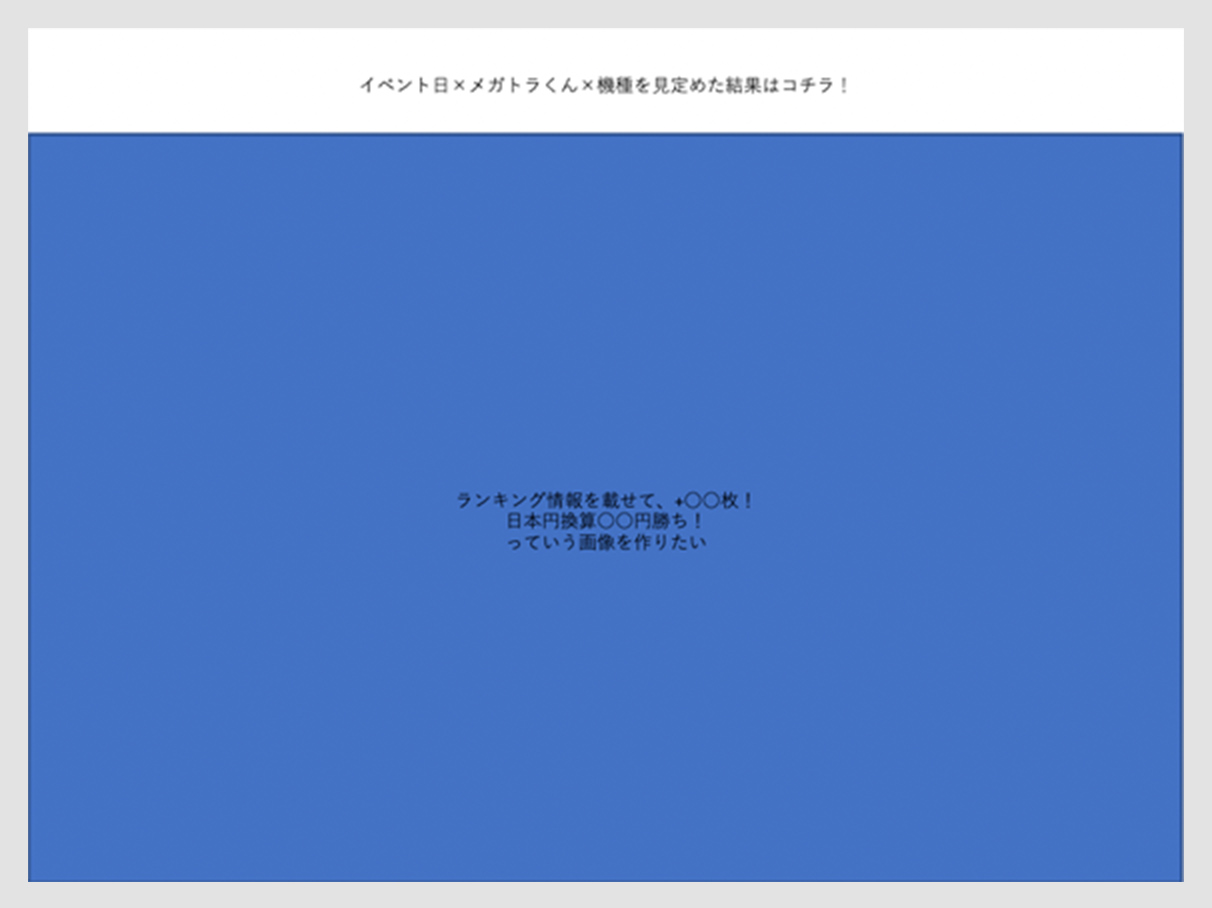This screenshot has height=908, width=1212.
Task: Click the first × symbol in the heading
Action: pos(459,86)
